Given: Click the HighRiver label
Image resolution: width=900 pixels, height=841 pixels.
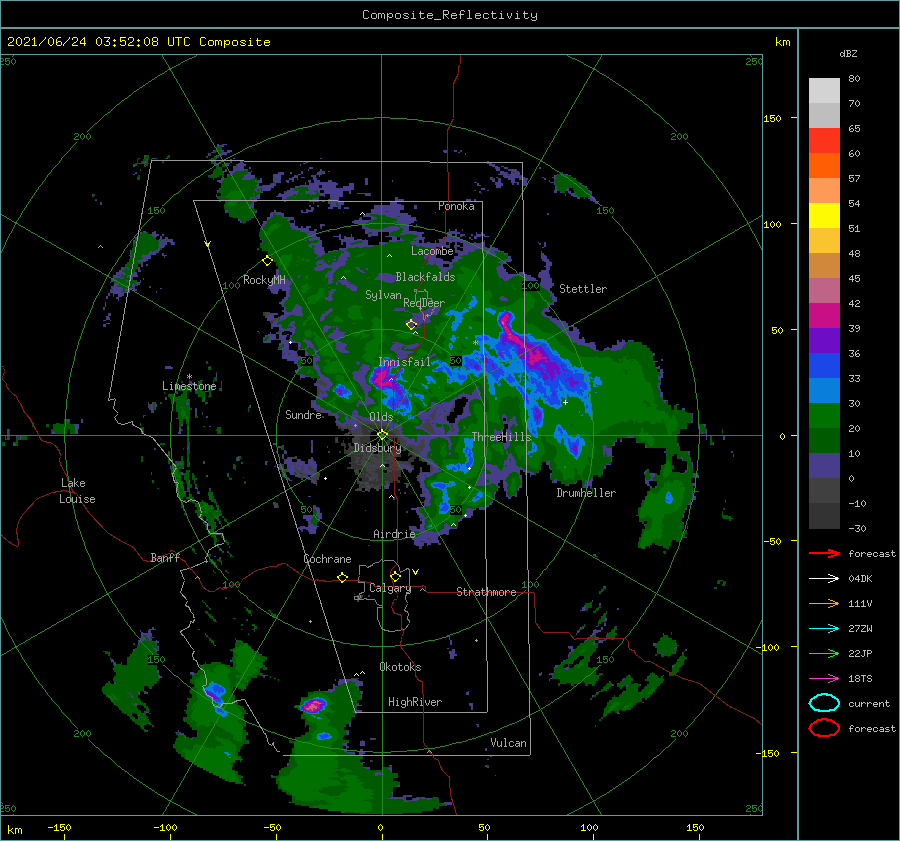Looking at the screenshot, I should pyautogui.click(x=415, y=703).
